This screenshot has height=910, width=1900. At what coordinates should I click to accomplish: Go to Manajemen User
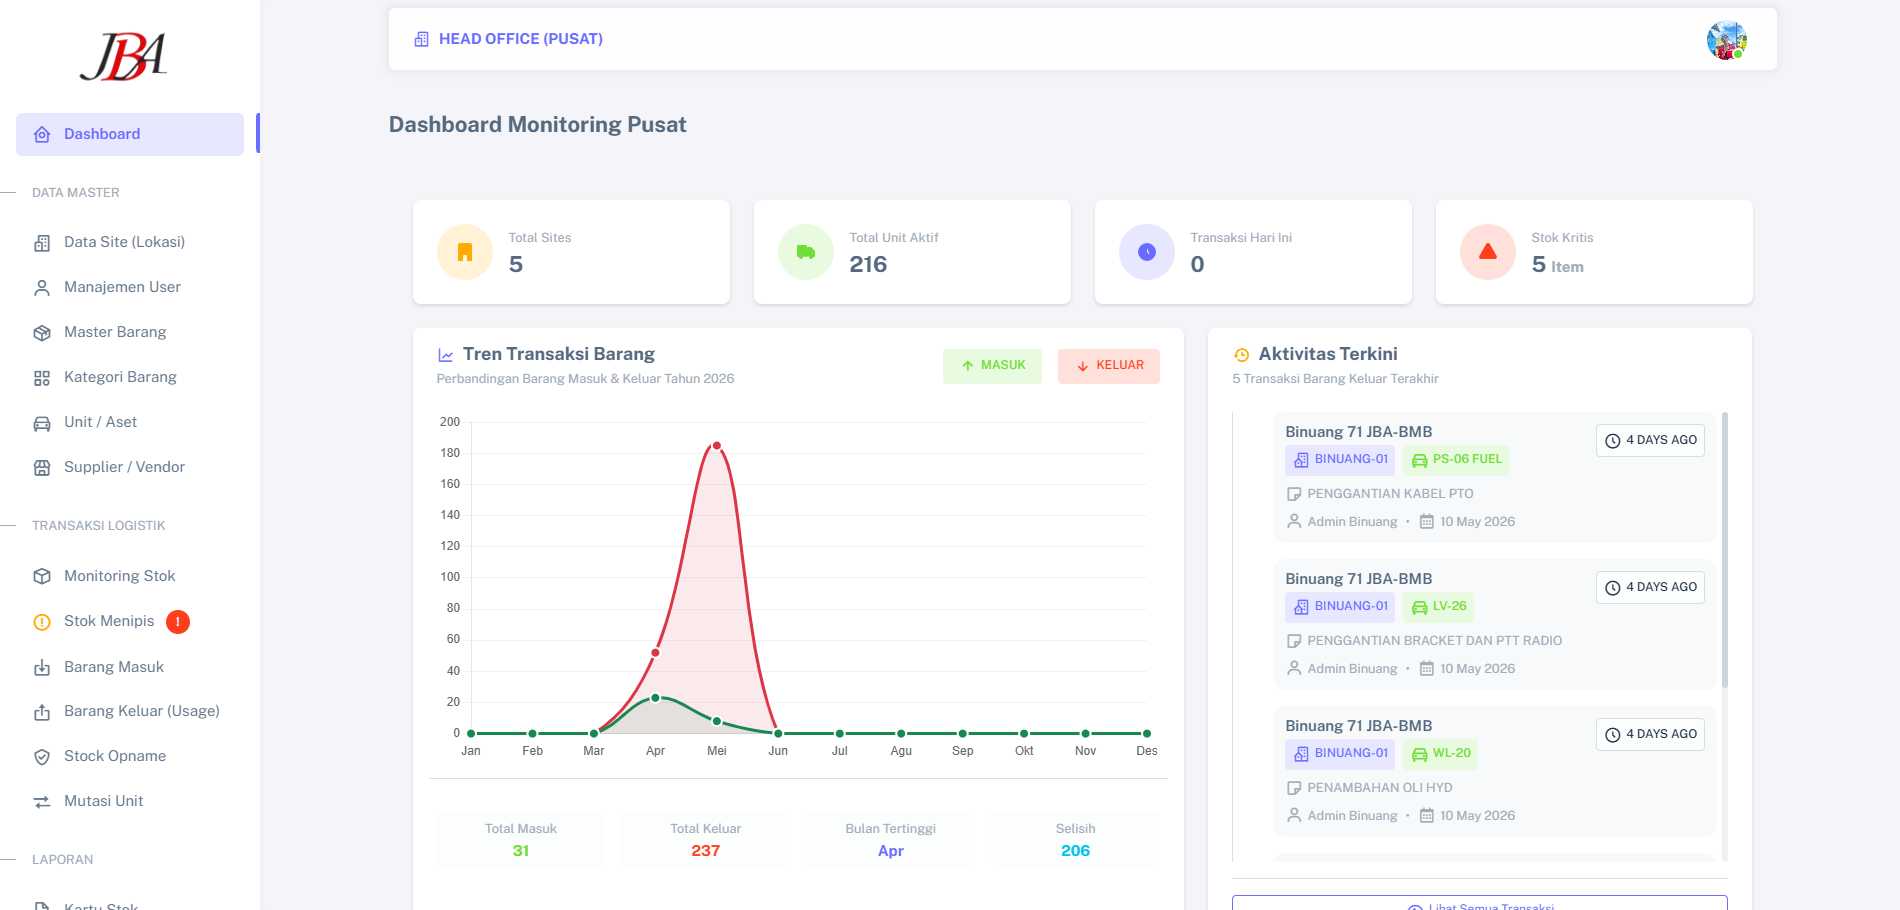[x=122, y=287]
